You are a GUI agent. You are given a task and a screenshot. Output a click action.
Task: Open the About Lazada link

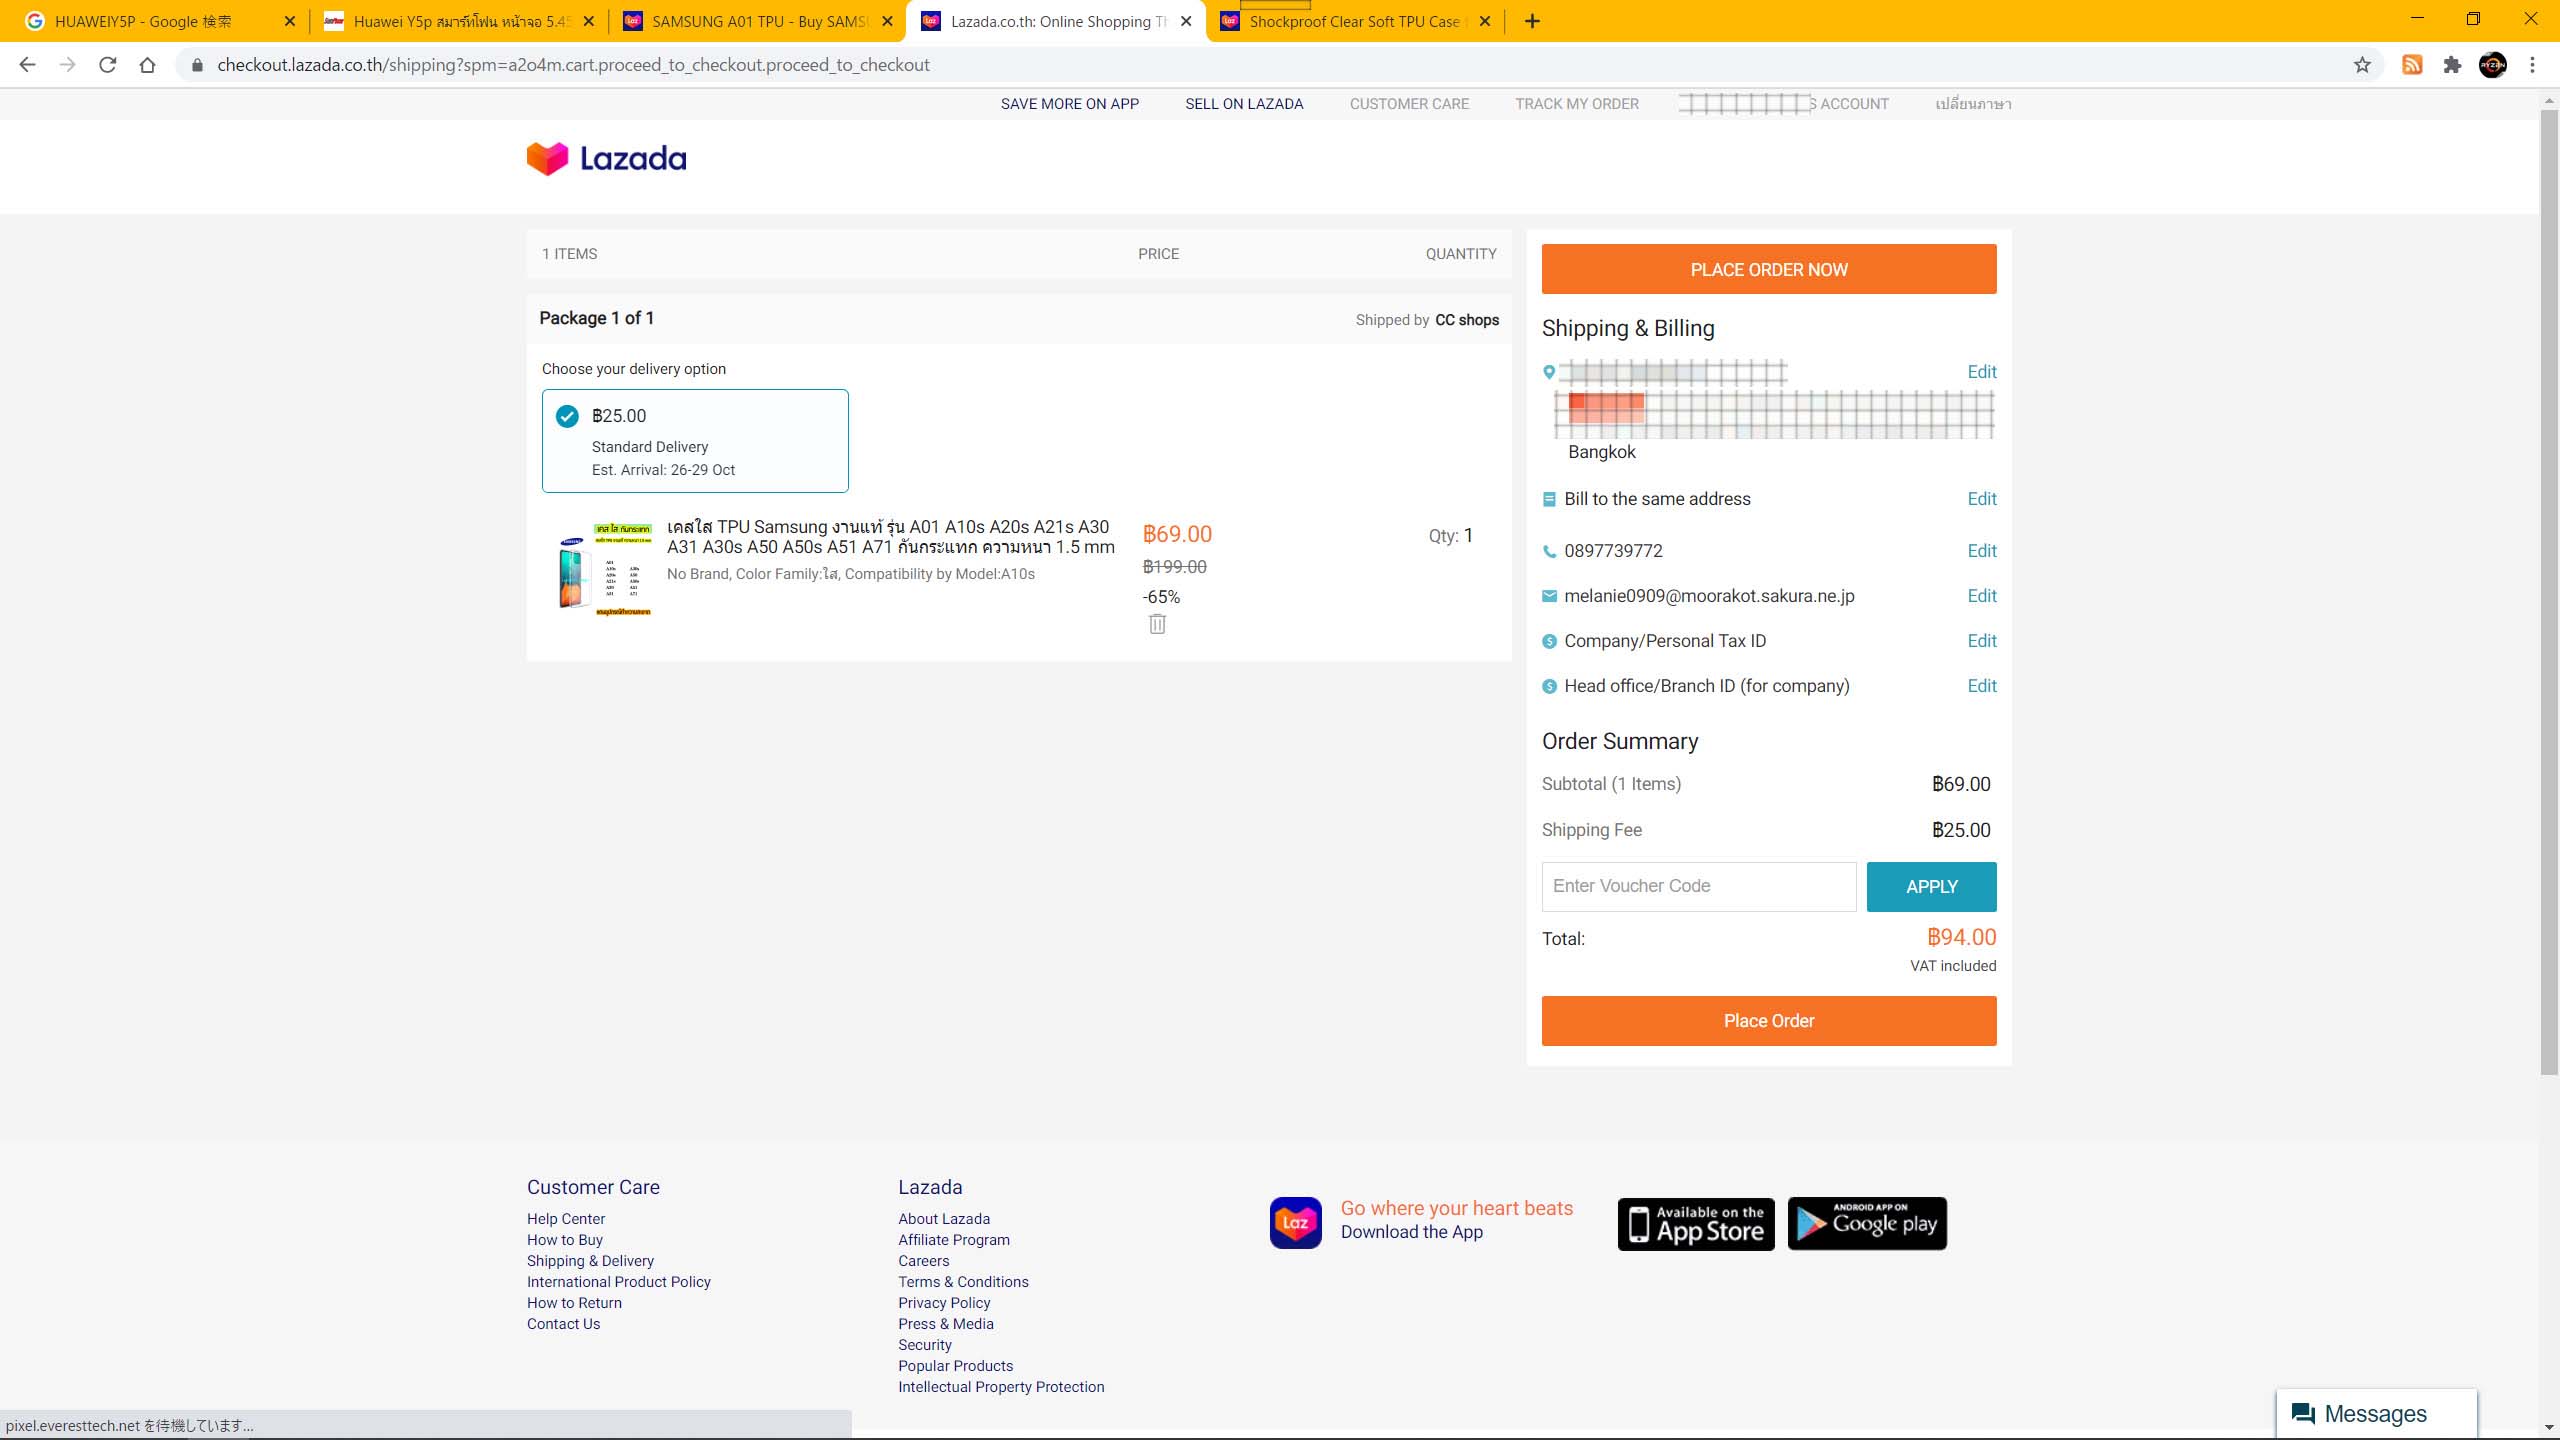coord(944,1219)
